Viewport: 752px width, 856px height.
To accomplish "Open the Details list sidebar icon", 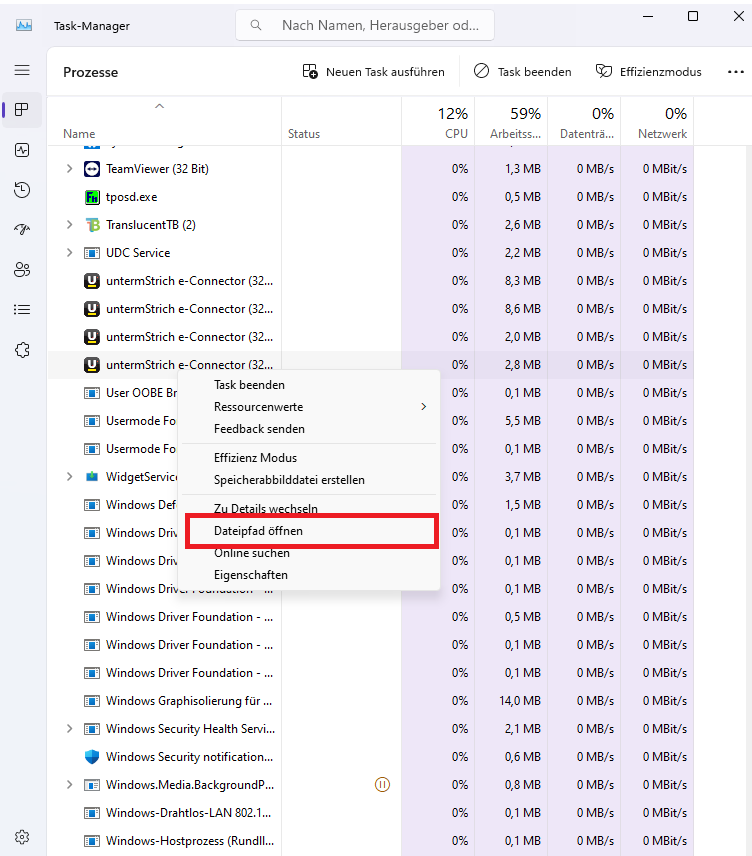I will (x=22, y=310).
